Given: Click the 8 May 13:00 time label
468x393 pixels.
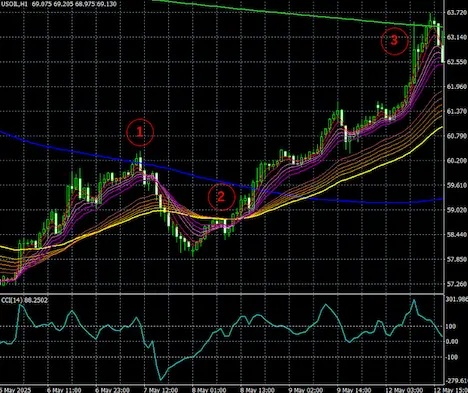Looking at the screenshot, I should pyautogui.click(x=257, y=390).
